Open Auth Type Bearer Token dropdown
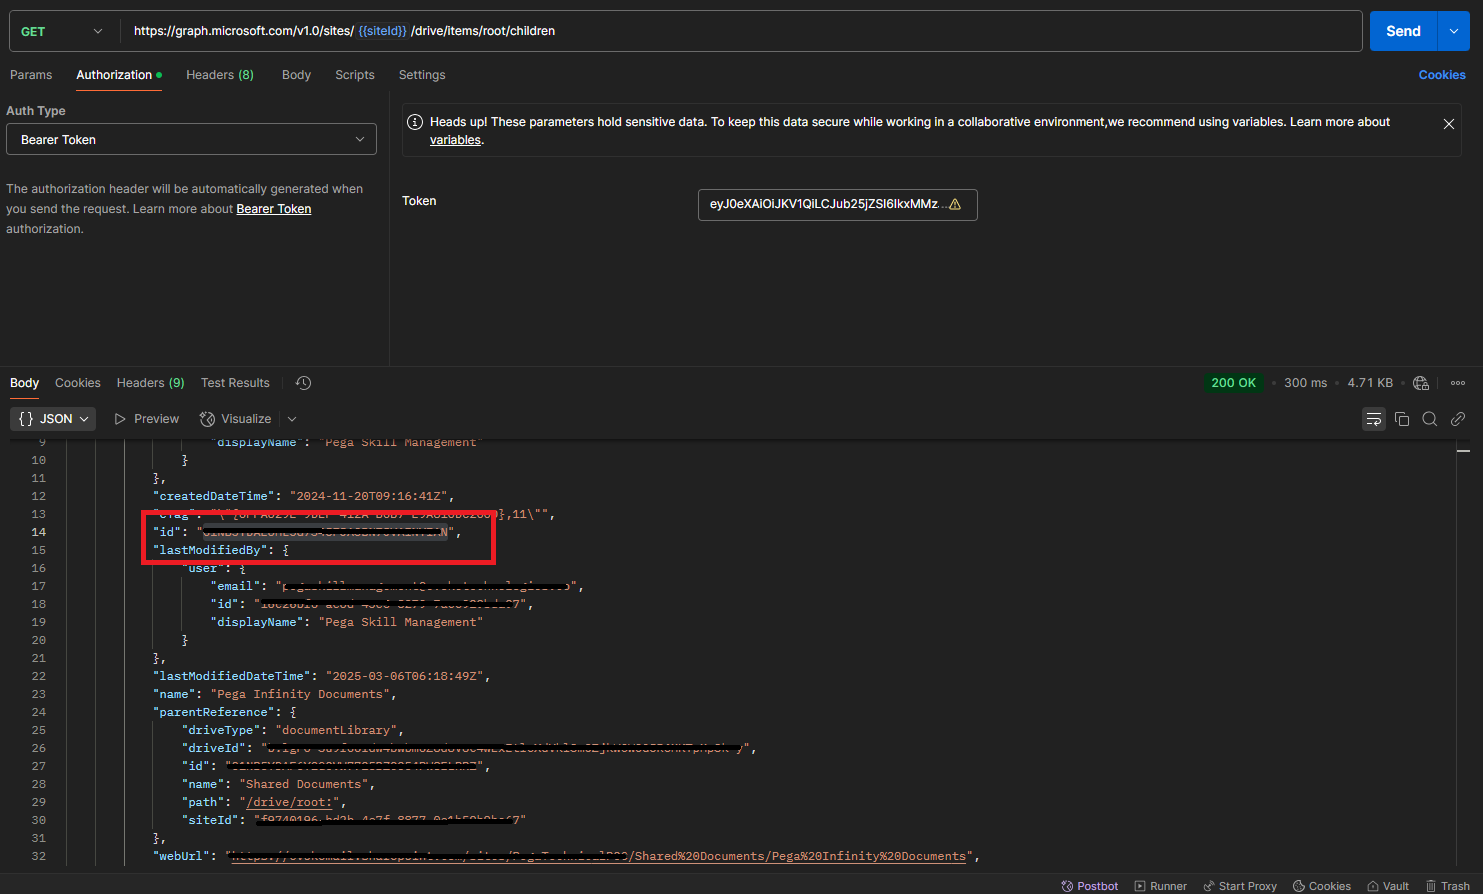 click(192, 140)
